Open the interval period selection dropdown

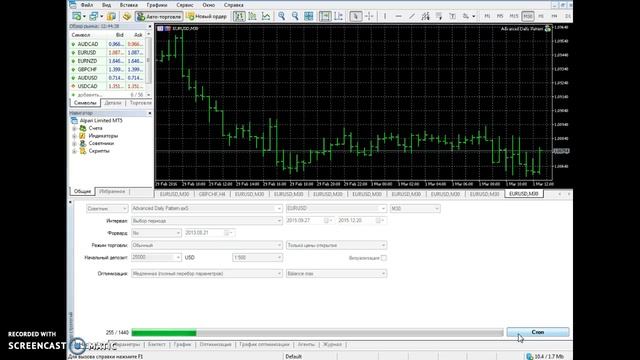(x=207, y=221)
